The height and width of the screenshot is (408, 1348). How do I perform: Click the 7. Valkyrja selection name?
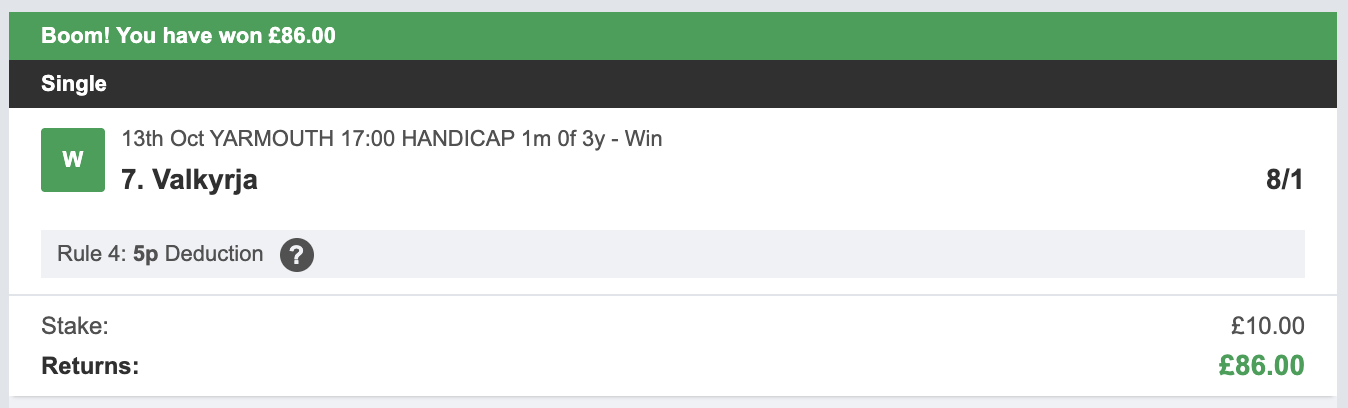tap(190, 182)
